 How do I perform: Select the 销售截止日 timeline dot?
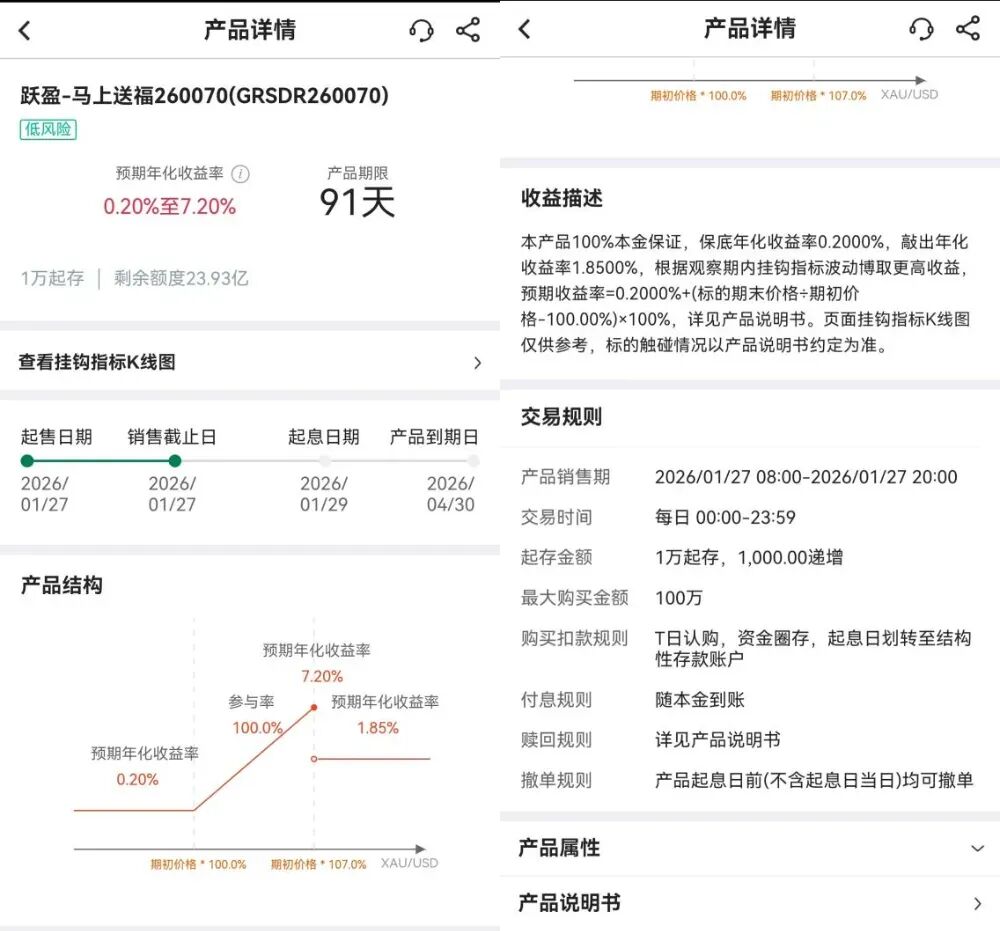[x=175, y=461]
